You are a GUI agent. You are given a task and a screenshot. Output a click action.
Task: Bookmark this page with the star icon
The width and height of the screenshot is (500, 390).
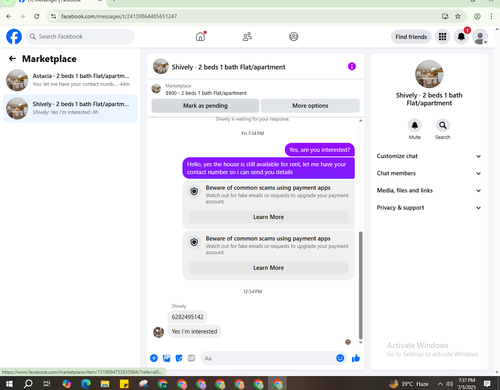click(458, 16)
